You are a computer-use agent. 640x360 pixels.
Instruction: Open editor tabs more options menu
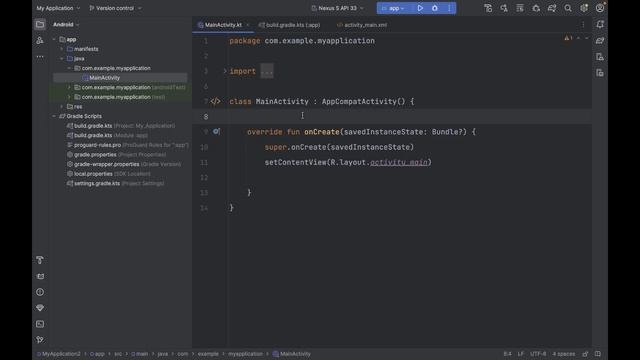pos(583,25)
